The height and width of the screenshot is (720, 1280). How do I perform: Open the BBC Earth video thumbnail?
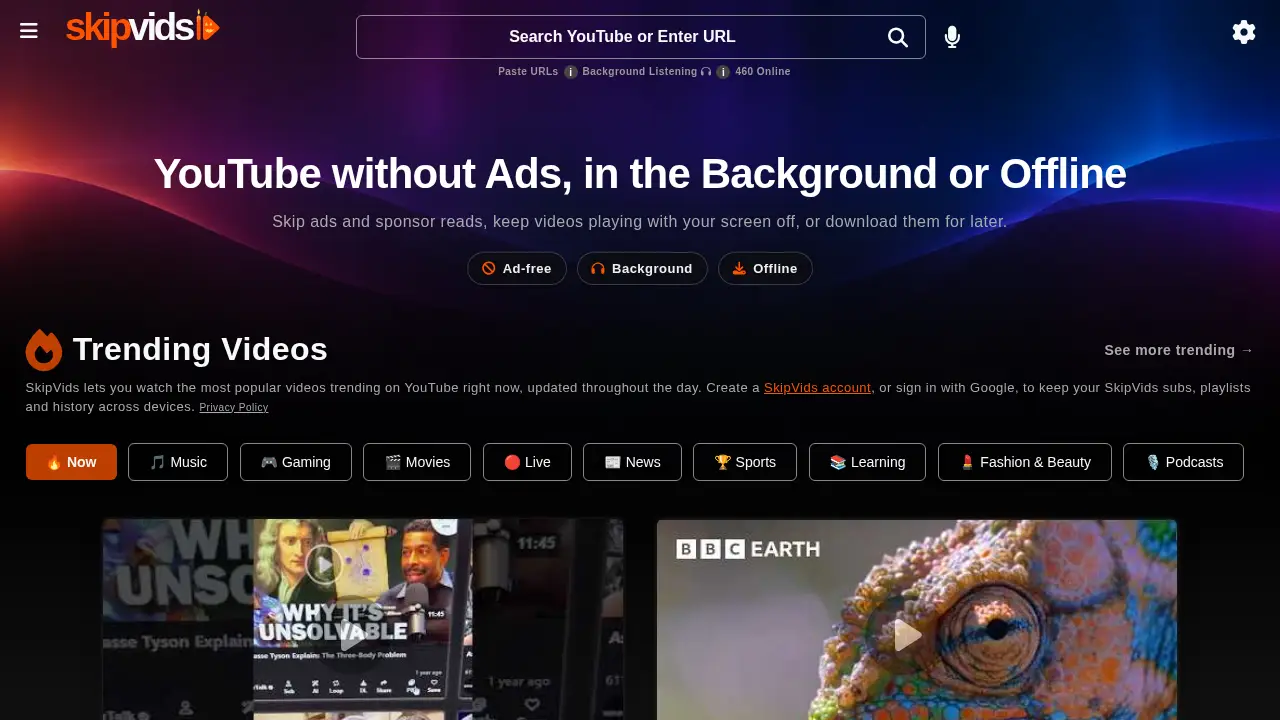pos(917,619)
